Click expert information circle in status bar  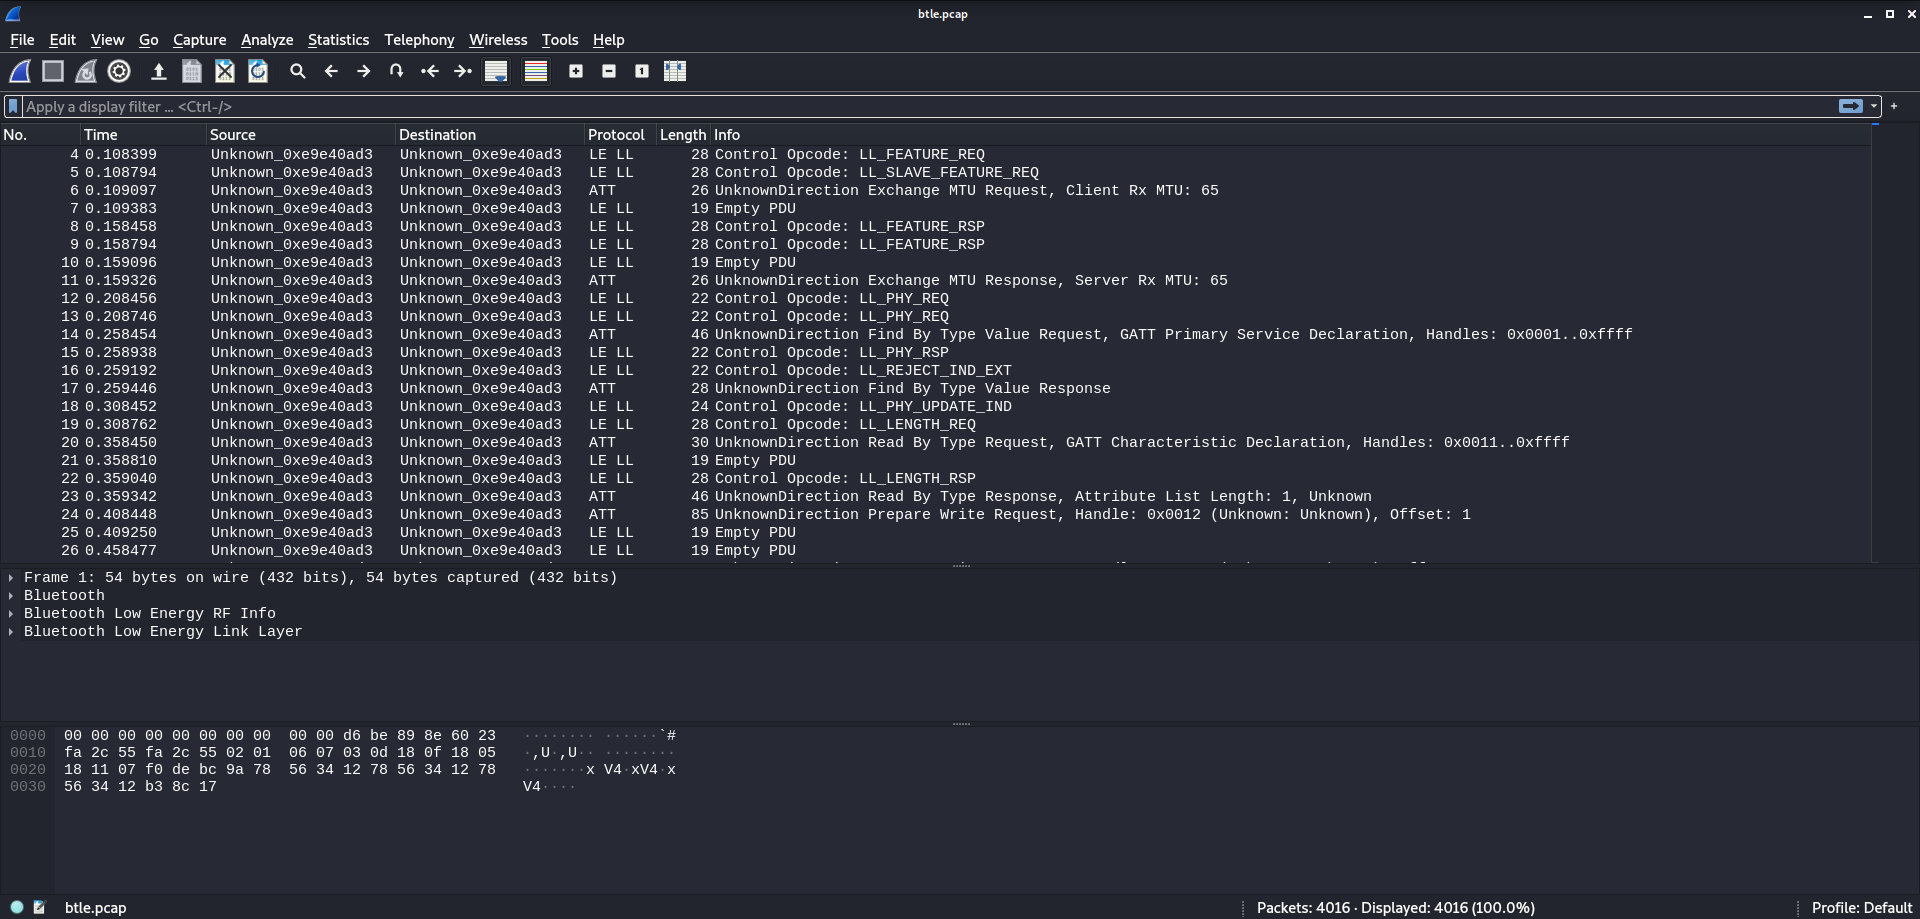click(17, 907)
